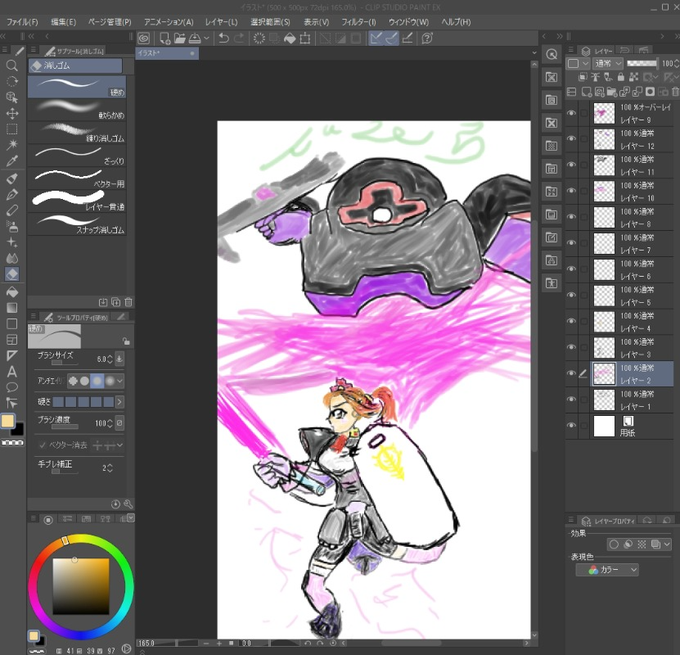Choose the スナップ消しゴム sub tool
Screen dimensions: 680x655
(x=77, y=224)
